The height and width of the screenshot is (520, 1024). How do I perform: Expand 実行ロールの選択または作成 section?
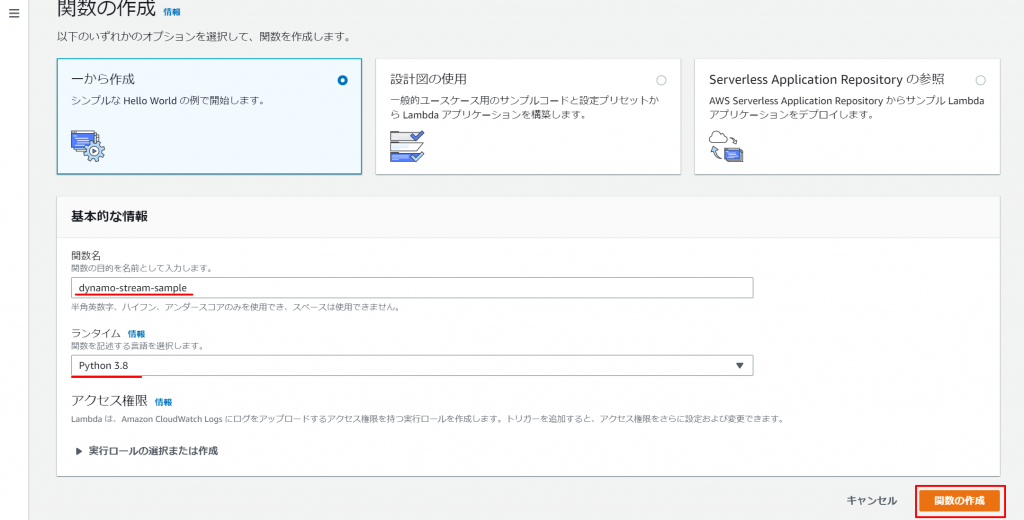click(147, 451)
